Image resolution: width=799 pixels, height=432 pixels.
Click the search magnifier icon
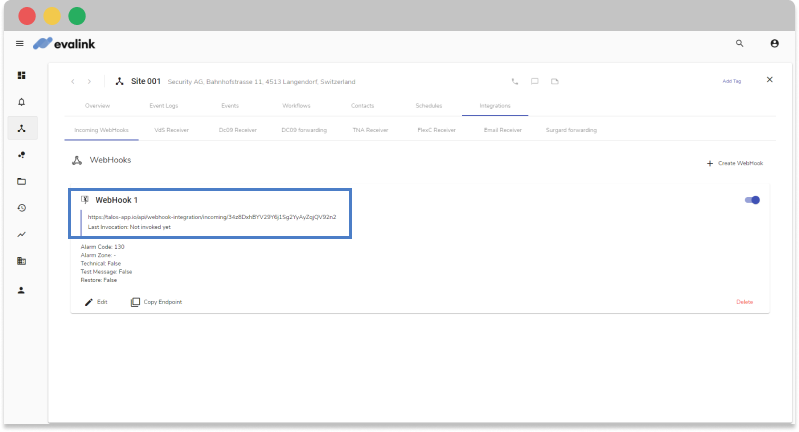click(x=739, y=43)
